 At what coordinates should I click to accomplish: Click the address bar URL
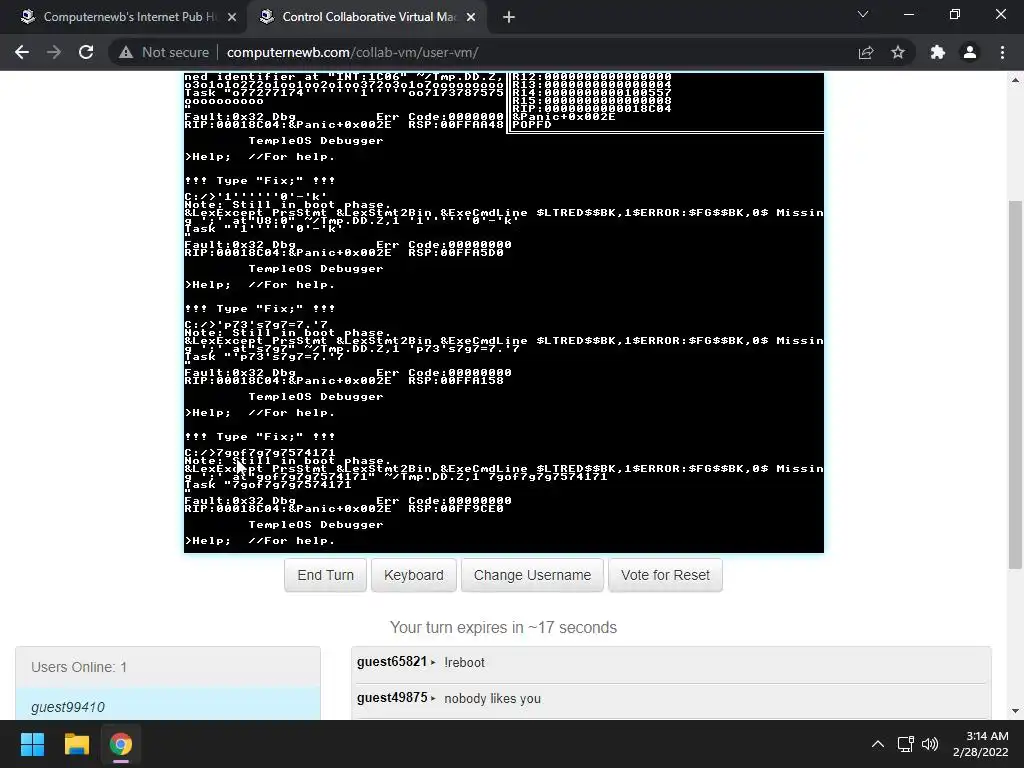(x=353, y=52)
